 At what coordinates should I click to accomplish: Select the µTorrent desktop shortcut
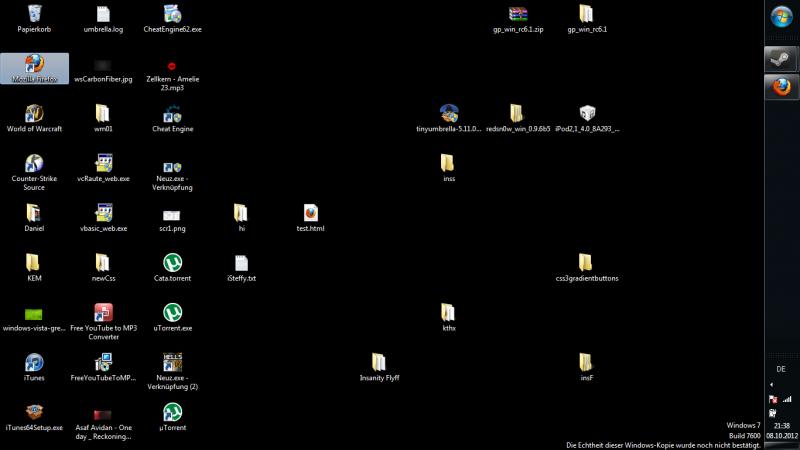[172, 412]
